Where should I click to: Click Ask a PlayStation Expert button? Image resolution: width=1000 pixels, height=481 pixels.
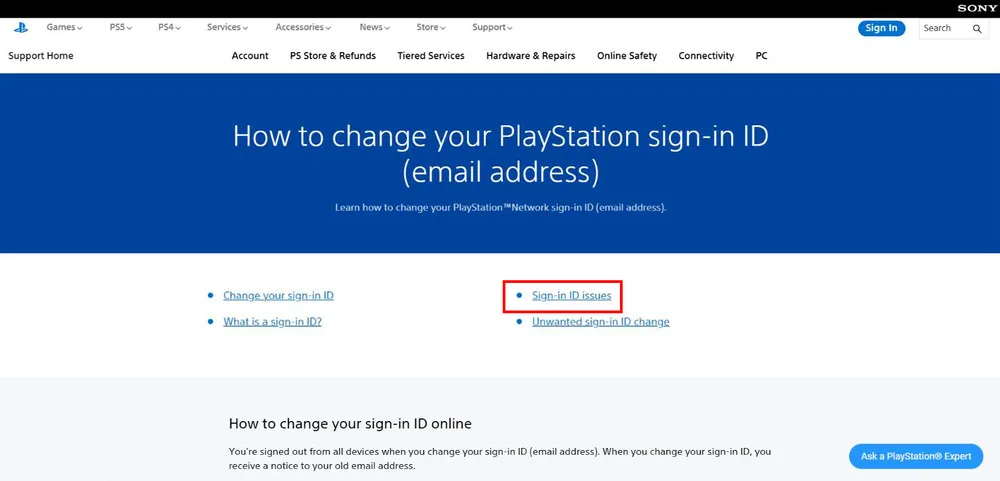coord(916,456)
